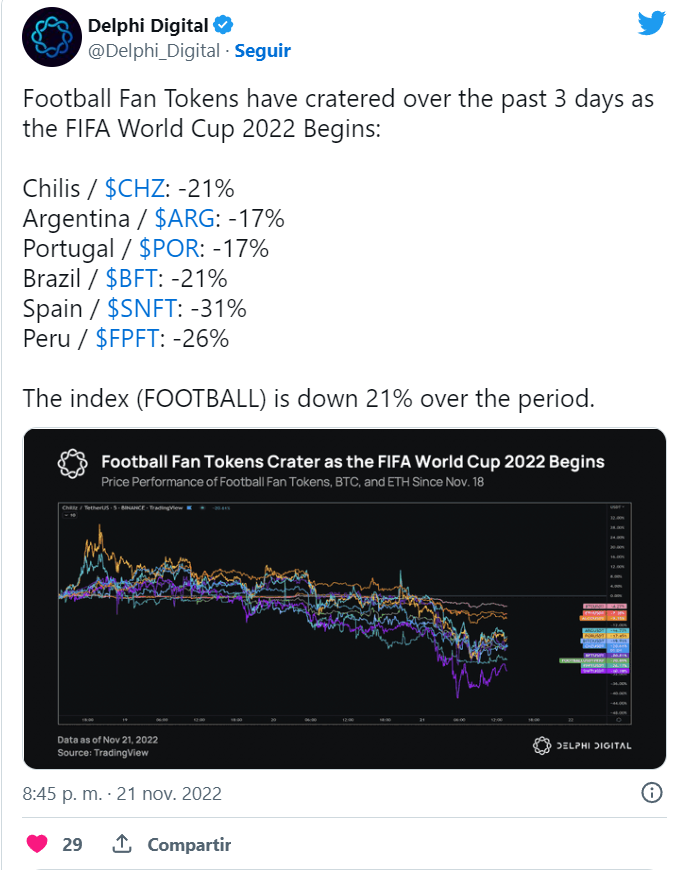Follow the account via Seguir link
Image resolution: width=687 pixels, height=870 pixels.
click(262, 50)
